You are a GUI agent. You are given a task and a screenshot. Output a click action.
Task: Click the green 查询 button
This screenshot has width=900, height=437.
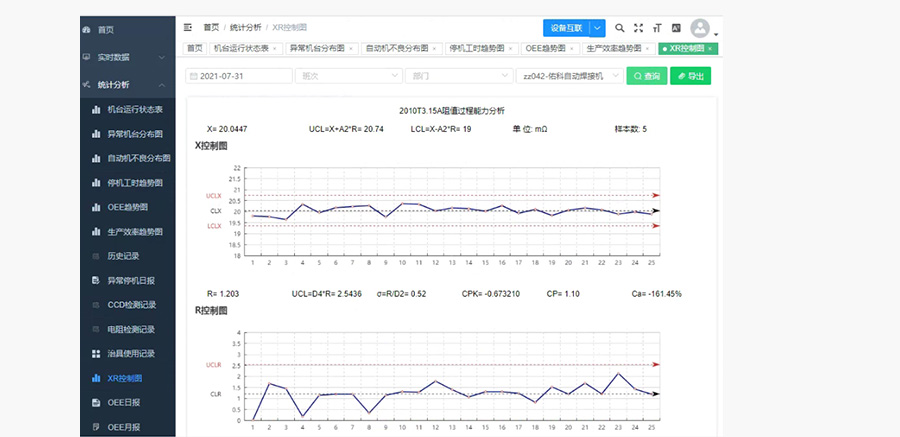[647, 76]
